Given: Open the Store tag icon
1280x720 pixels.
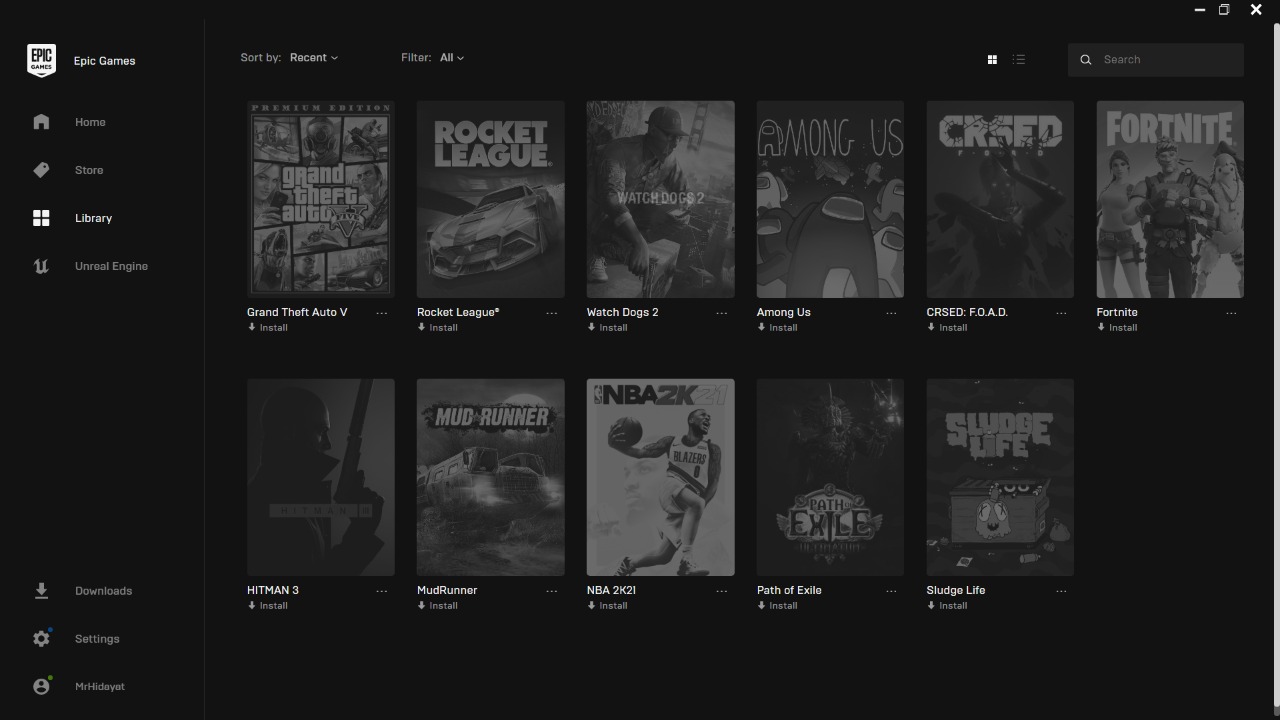Looking at the screenshot, I should [x=41, y=170].
